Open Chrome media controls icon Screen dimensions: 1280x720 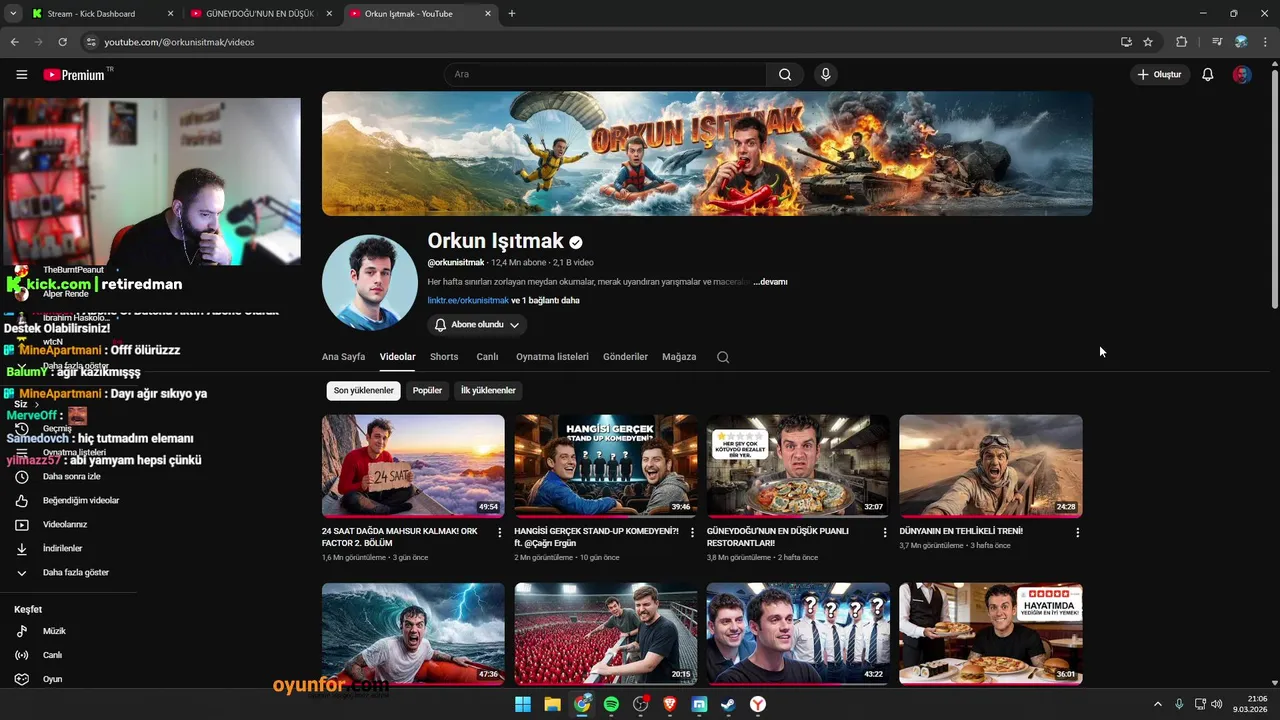[1217, 42]
